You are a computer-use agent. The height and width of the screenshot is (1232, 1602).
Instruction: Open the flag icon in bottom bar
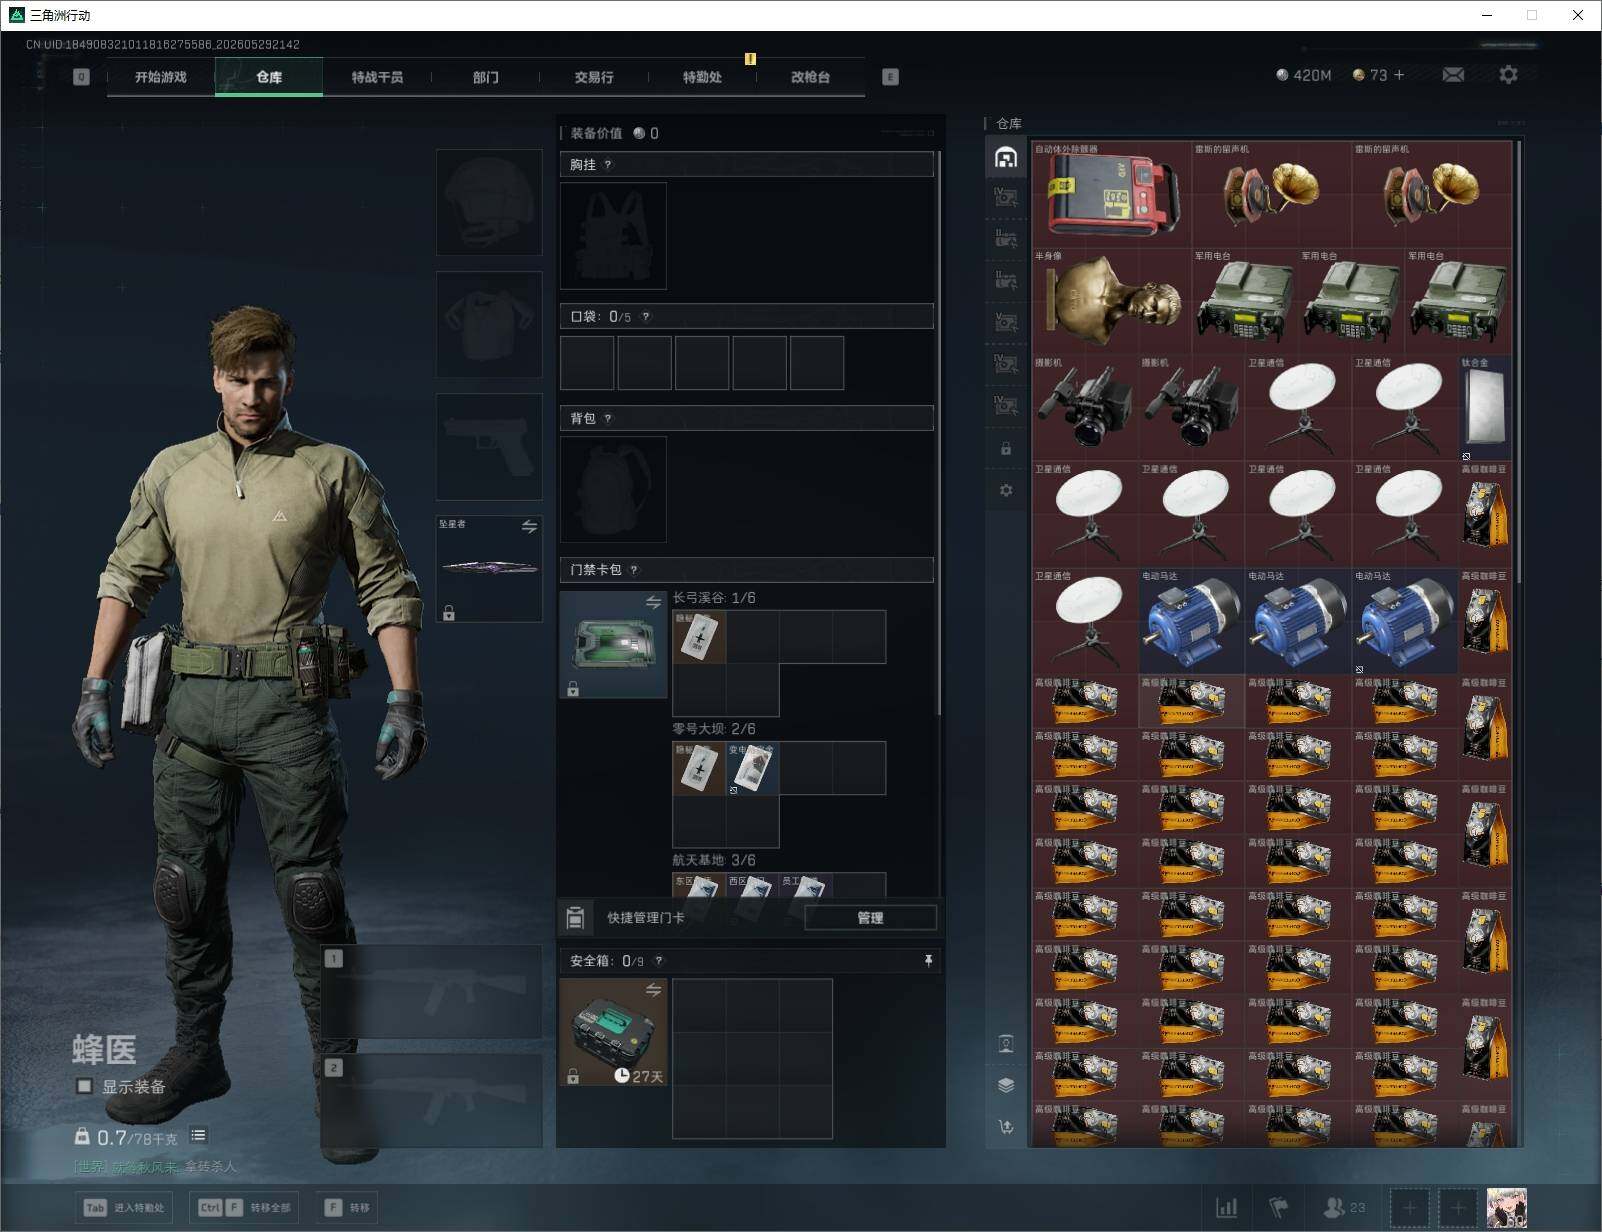pos(1278,1207)
